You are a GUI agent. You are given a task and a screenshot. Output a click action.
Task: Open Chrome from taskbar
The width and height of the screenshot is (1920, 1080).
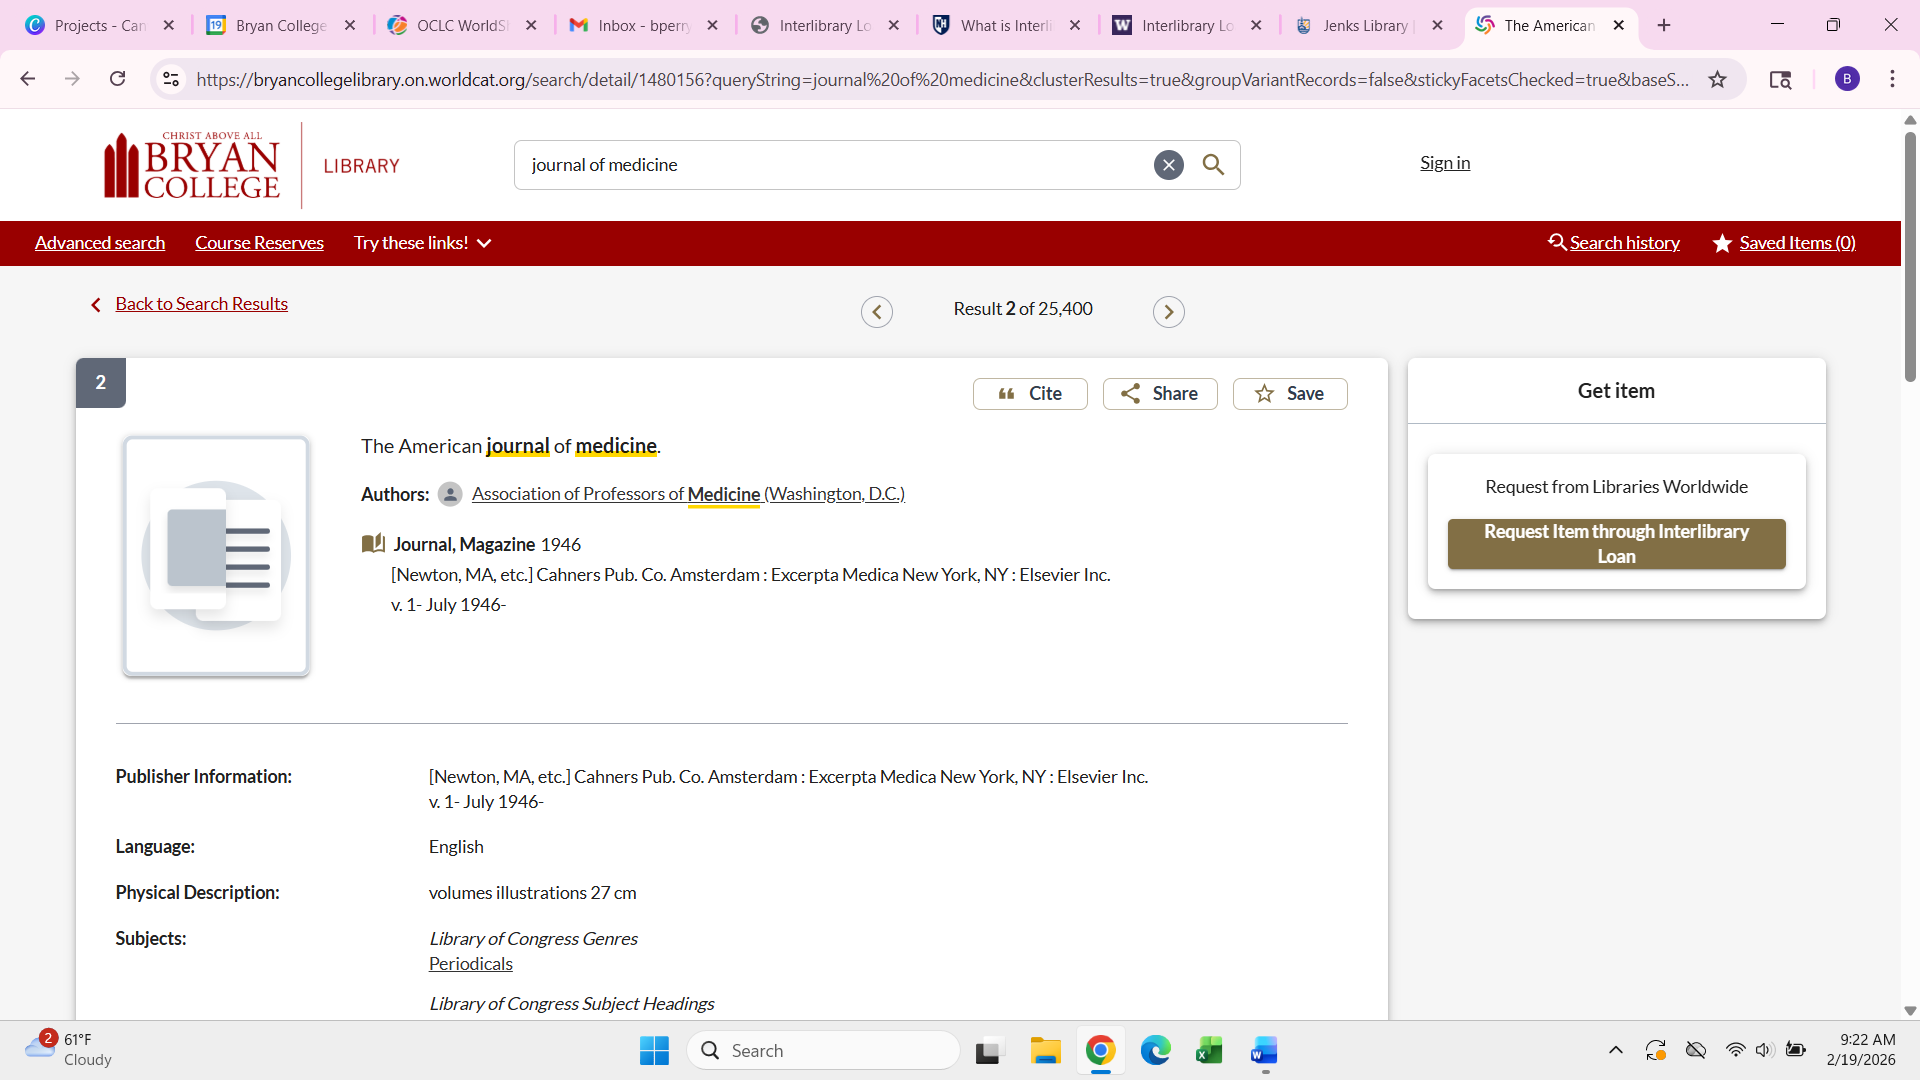[x=1100, y=1051]
